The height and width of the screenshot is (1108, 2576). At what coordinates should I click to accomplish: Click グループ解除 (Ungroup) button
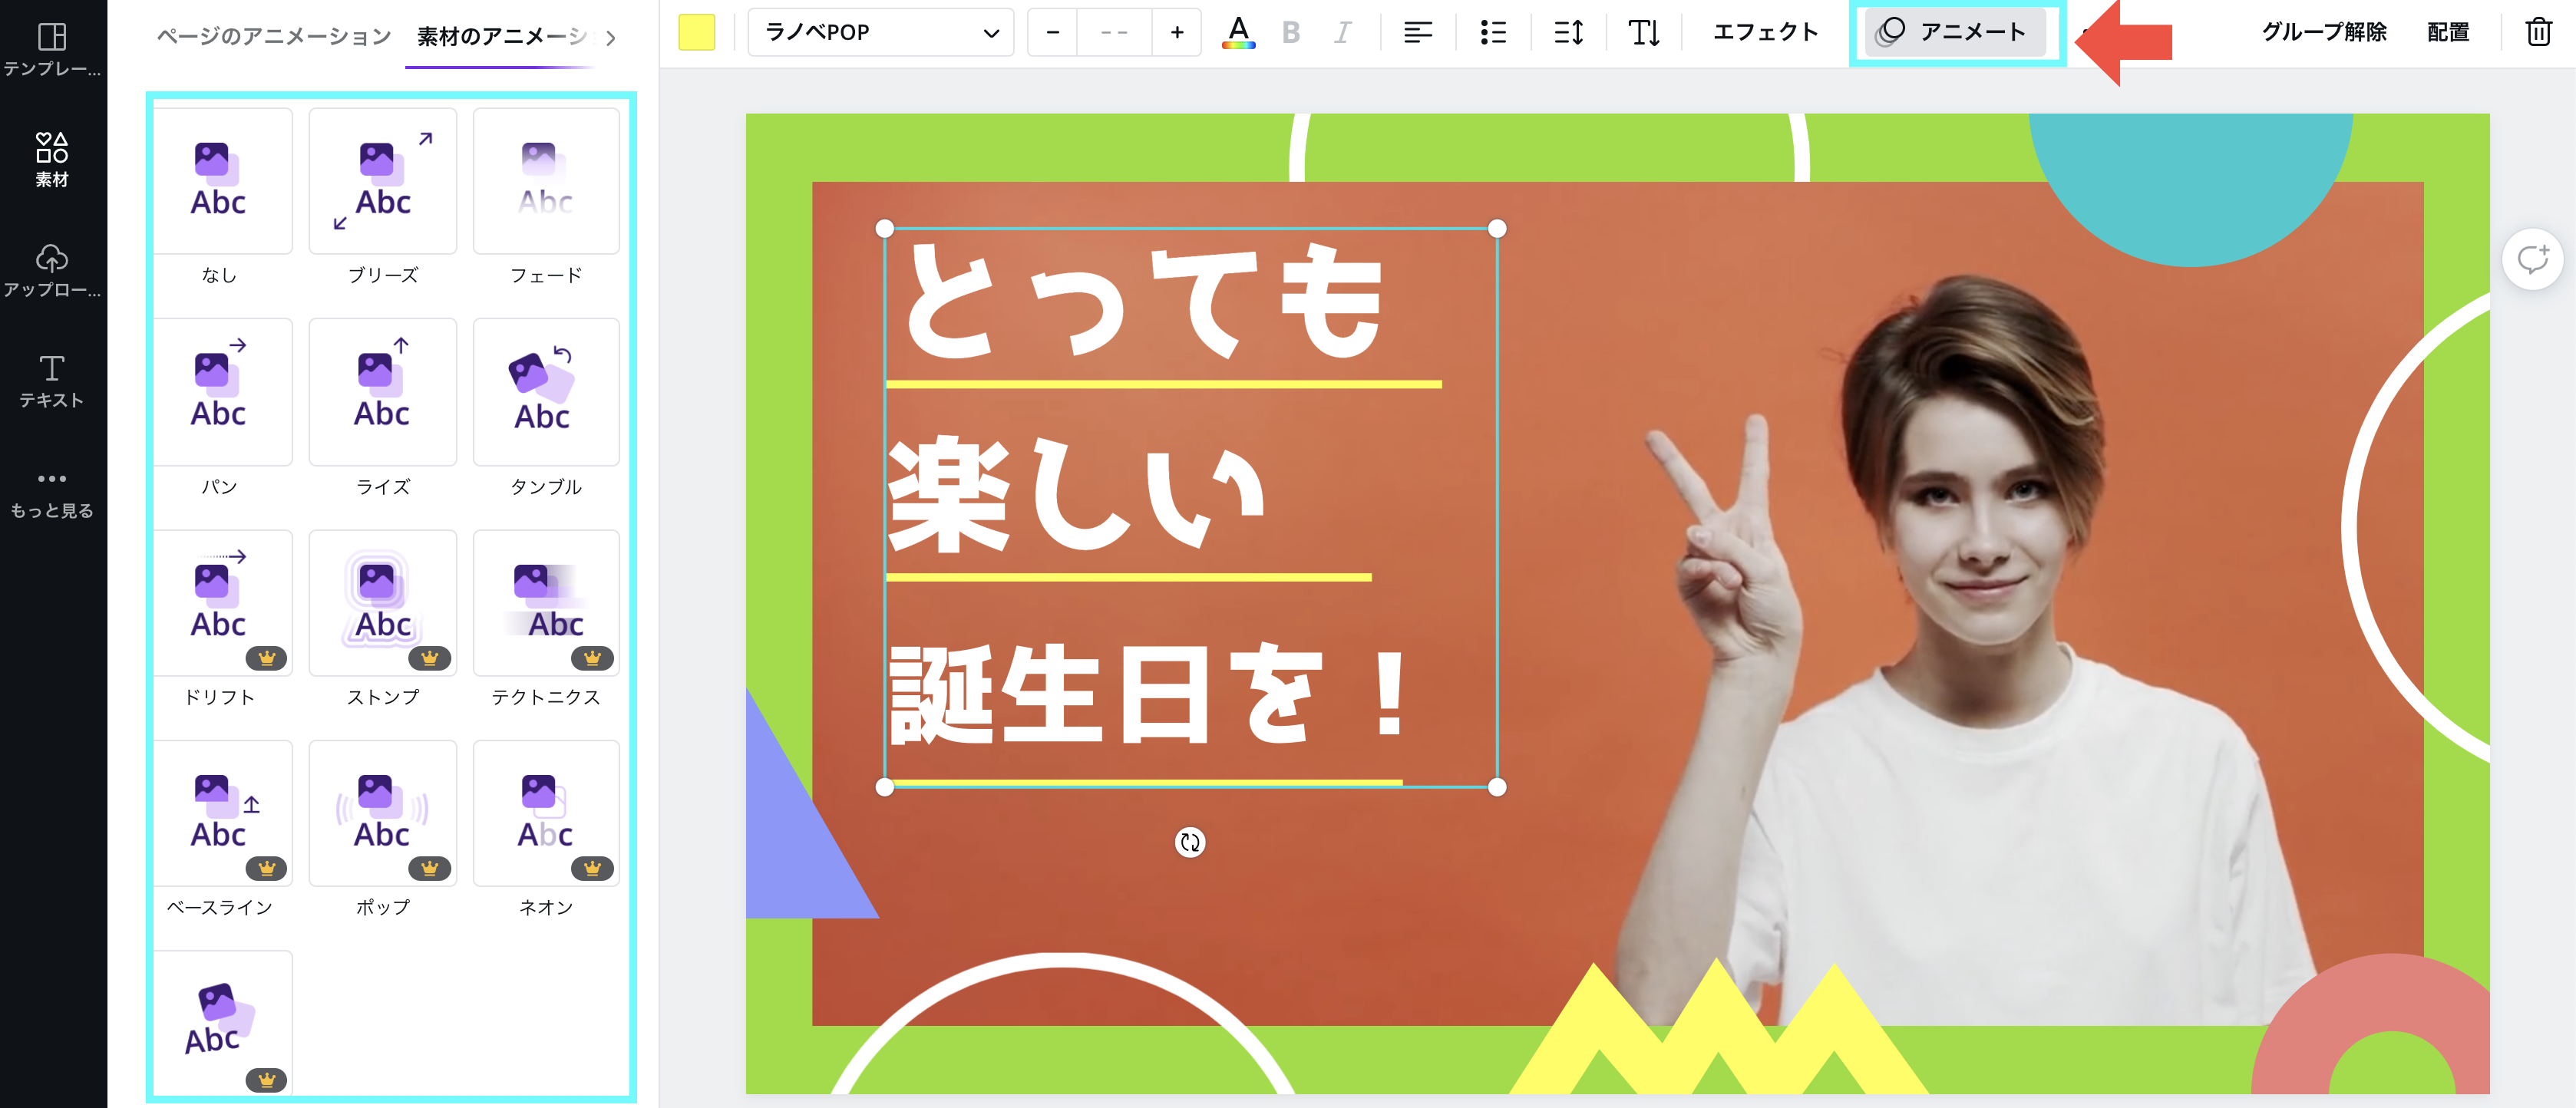point(2324,33)
